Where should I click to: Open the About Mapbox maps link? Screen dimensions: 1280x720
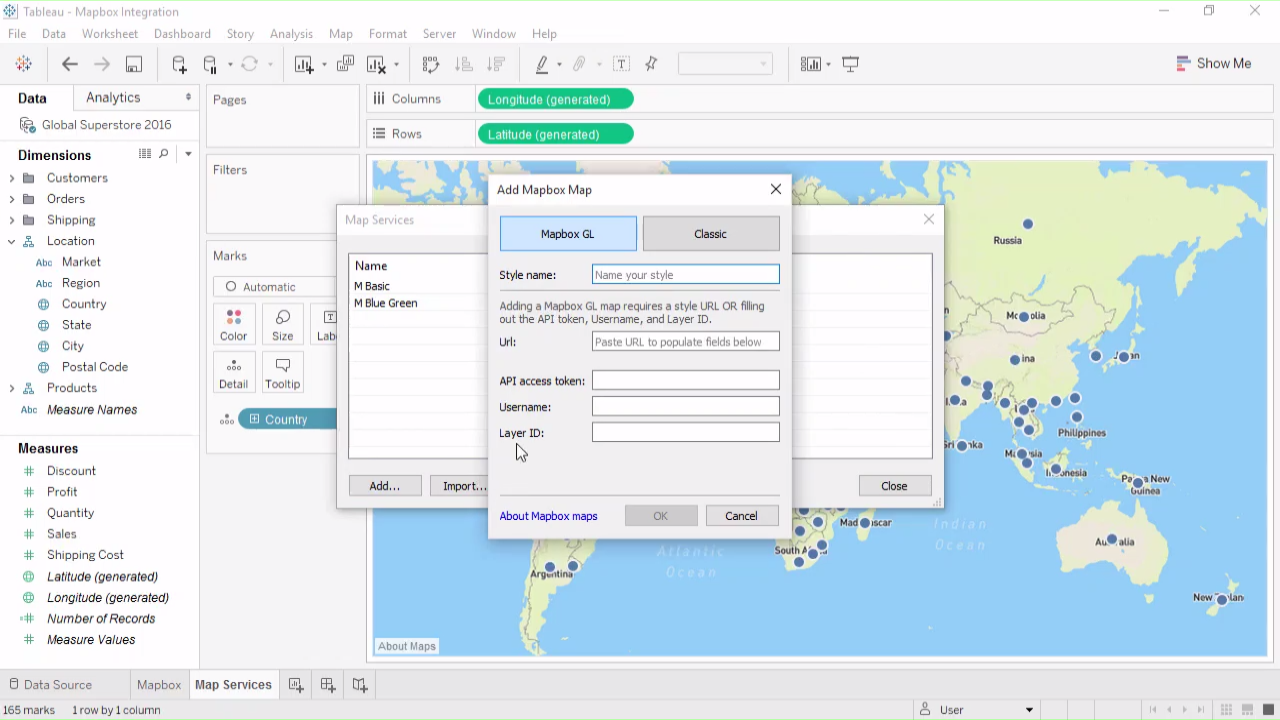[x=548, y=516]
